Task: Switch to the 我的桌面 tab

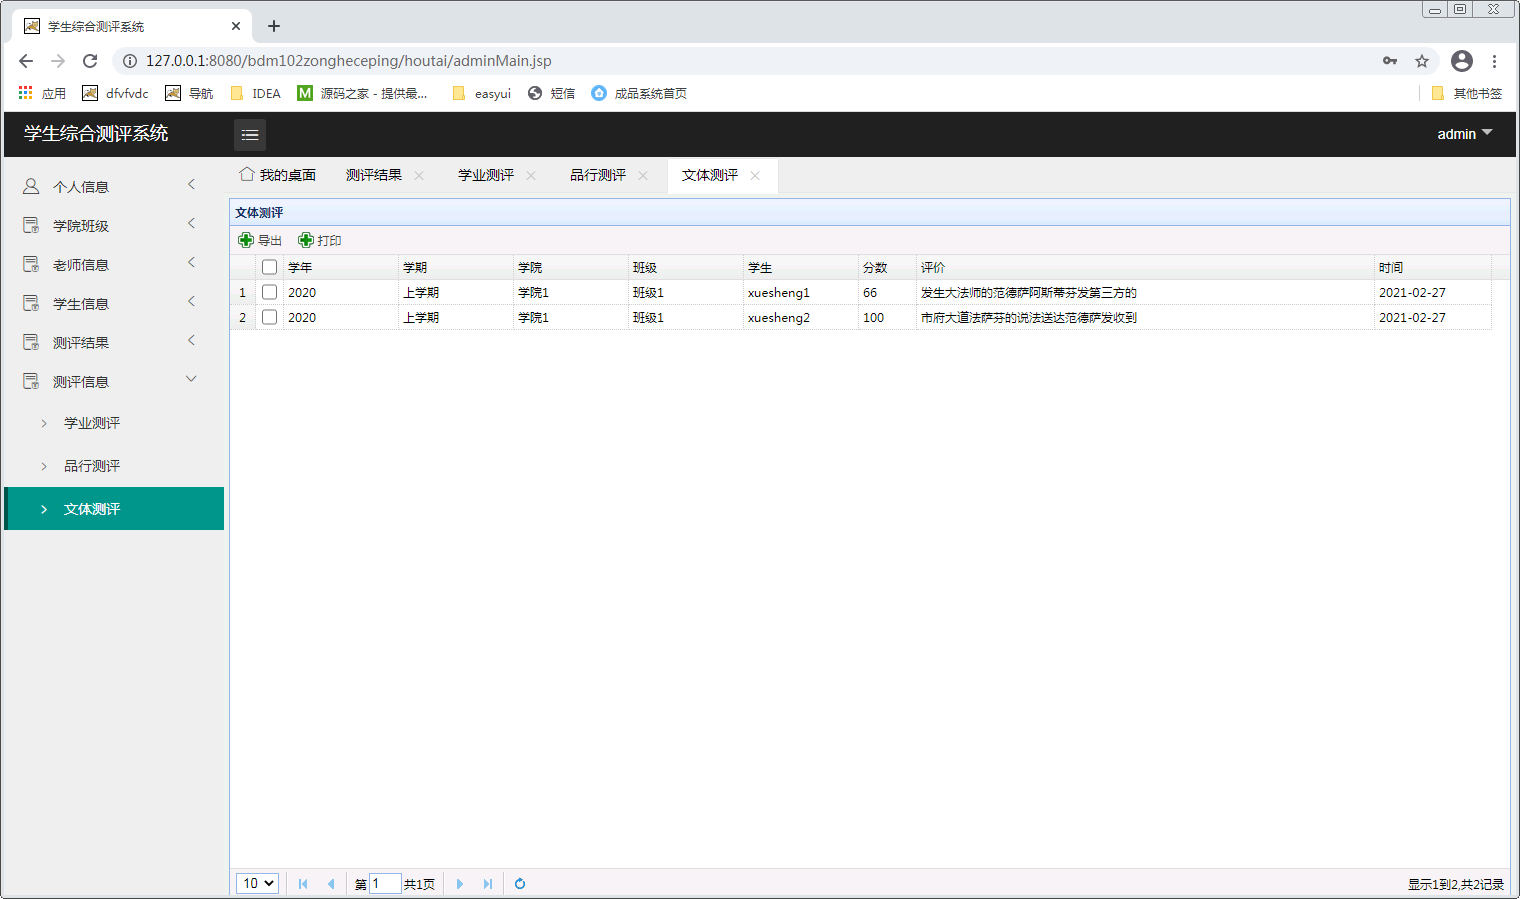Action: point(278,175)
